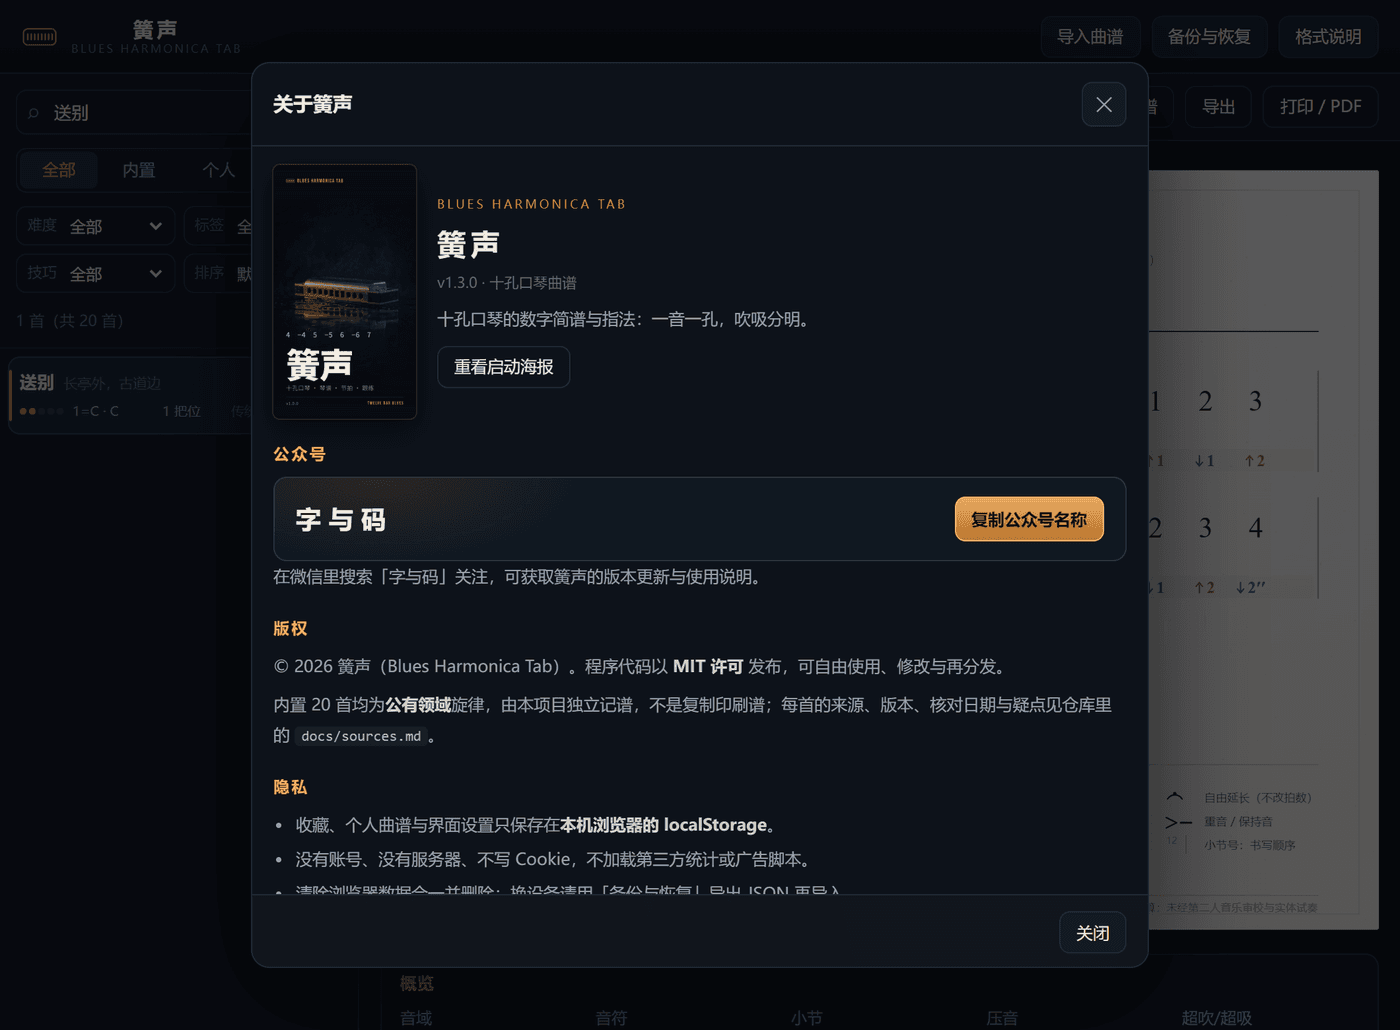Image resolution: width=1400 pixels, height=1030 pixels.
Task: Click the 1 首 (共 20 首) count text
Action: pyautogui.click(x=70, y=321)
